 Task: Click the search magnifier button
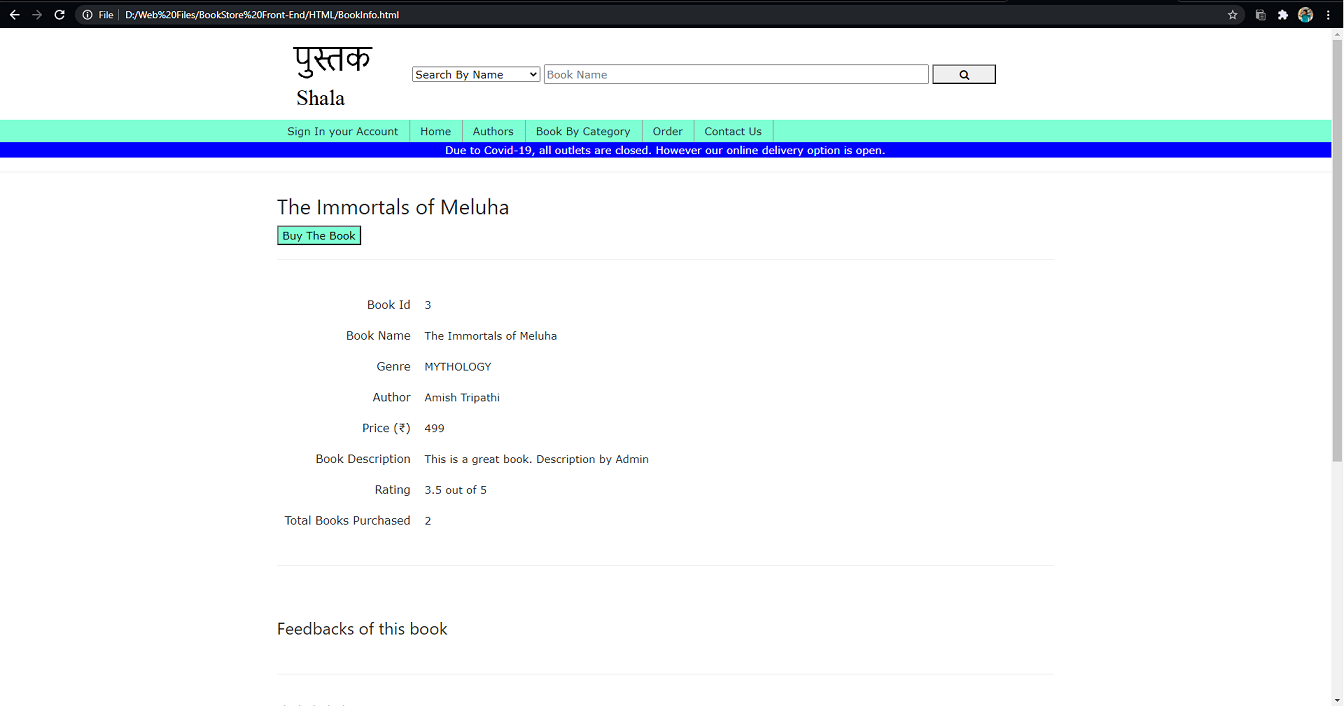click(x=962, y=74)
